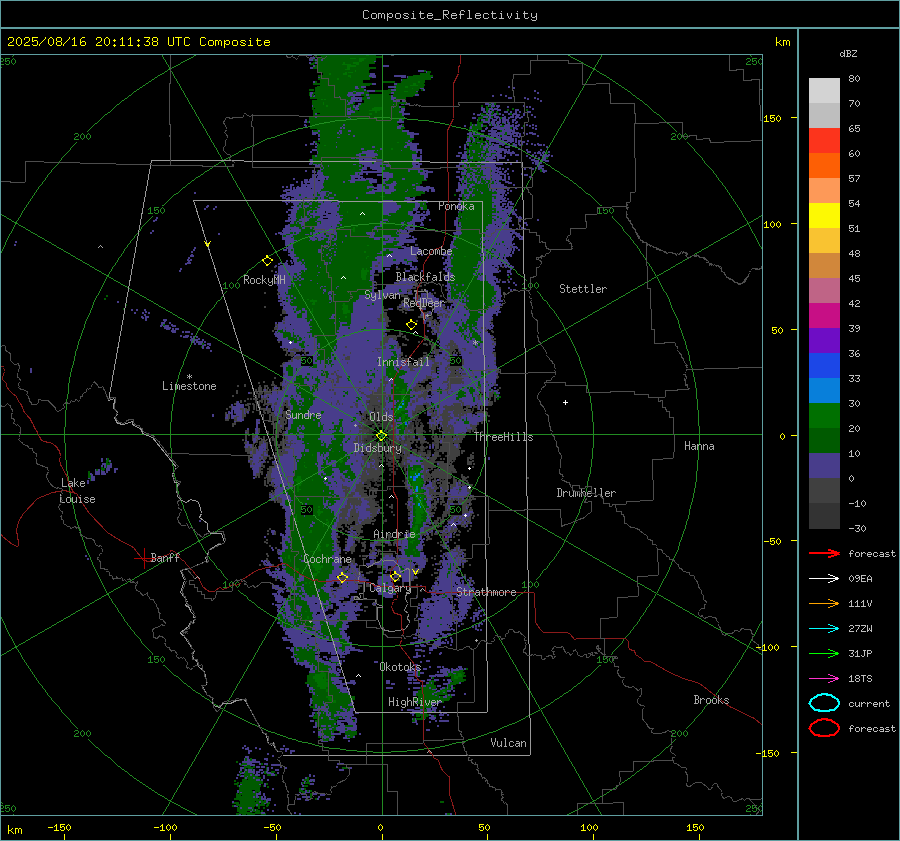900x841 pixels.
Task: Click the Sundre label
Action: point(303,415)
